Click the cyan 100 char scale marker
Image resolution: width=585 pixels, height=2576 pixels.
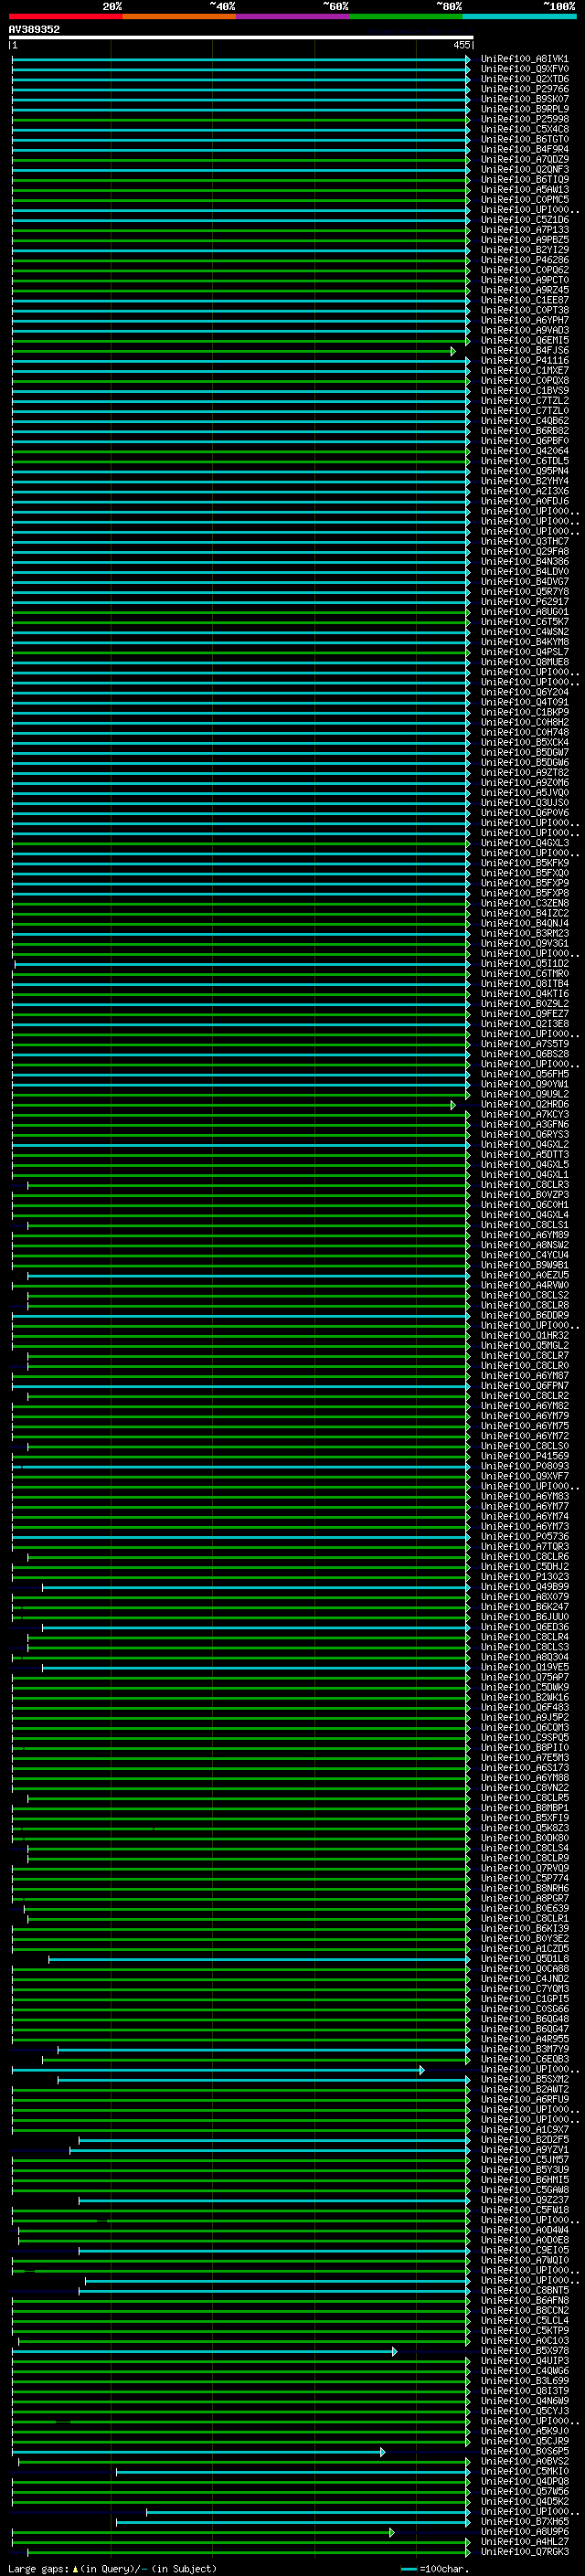[408, 2569]
